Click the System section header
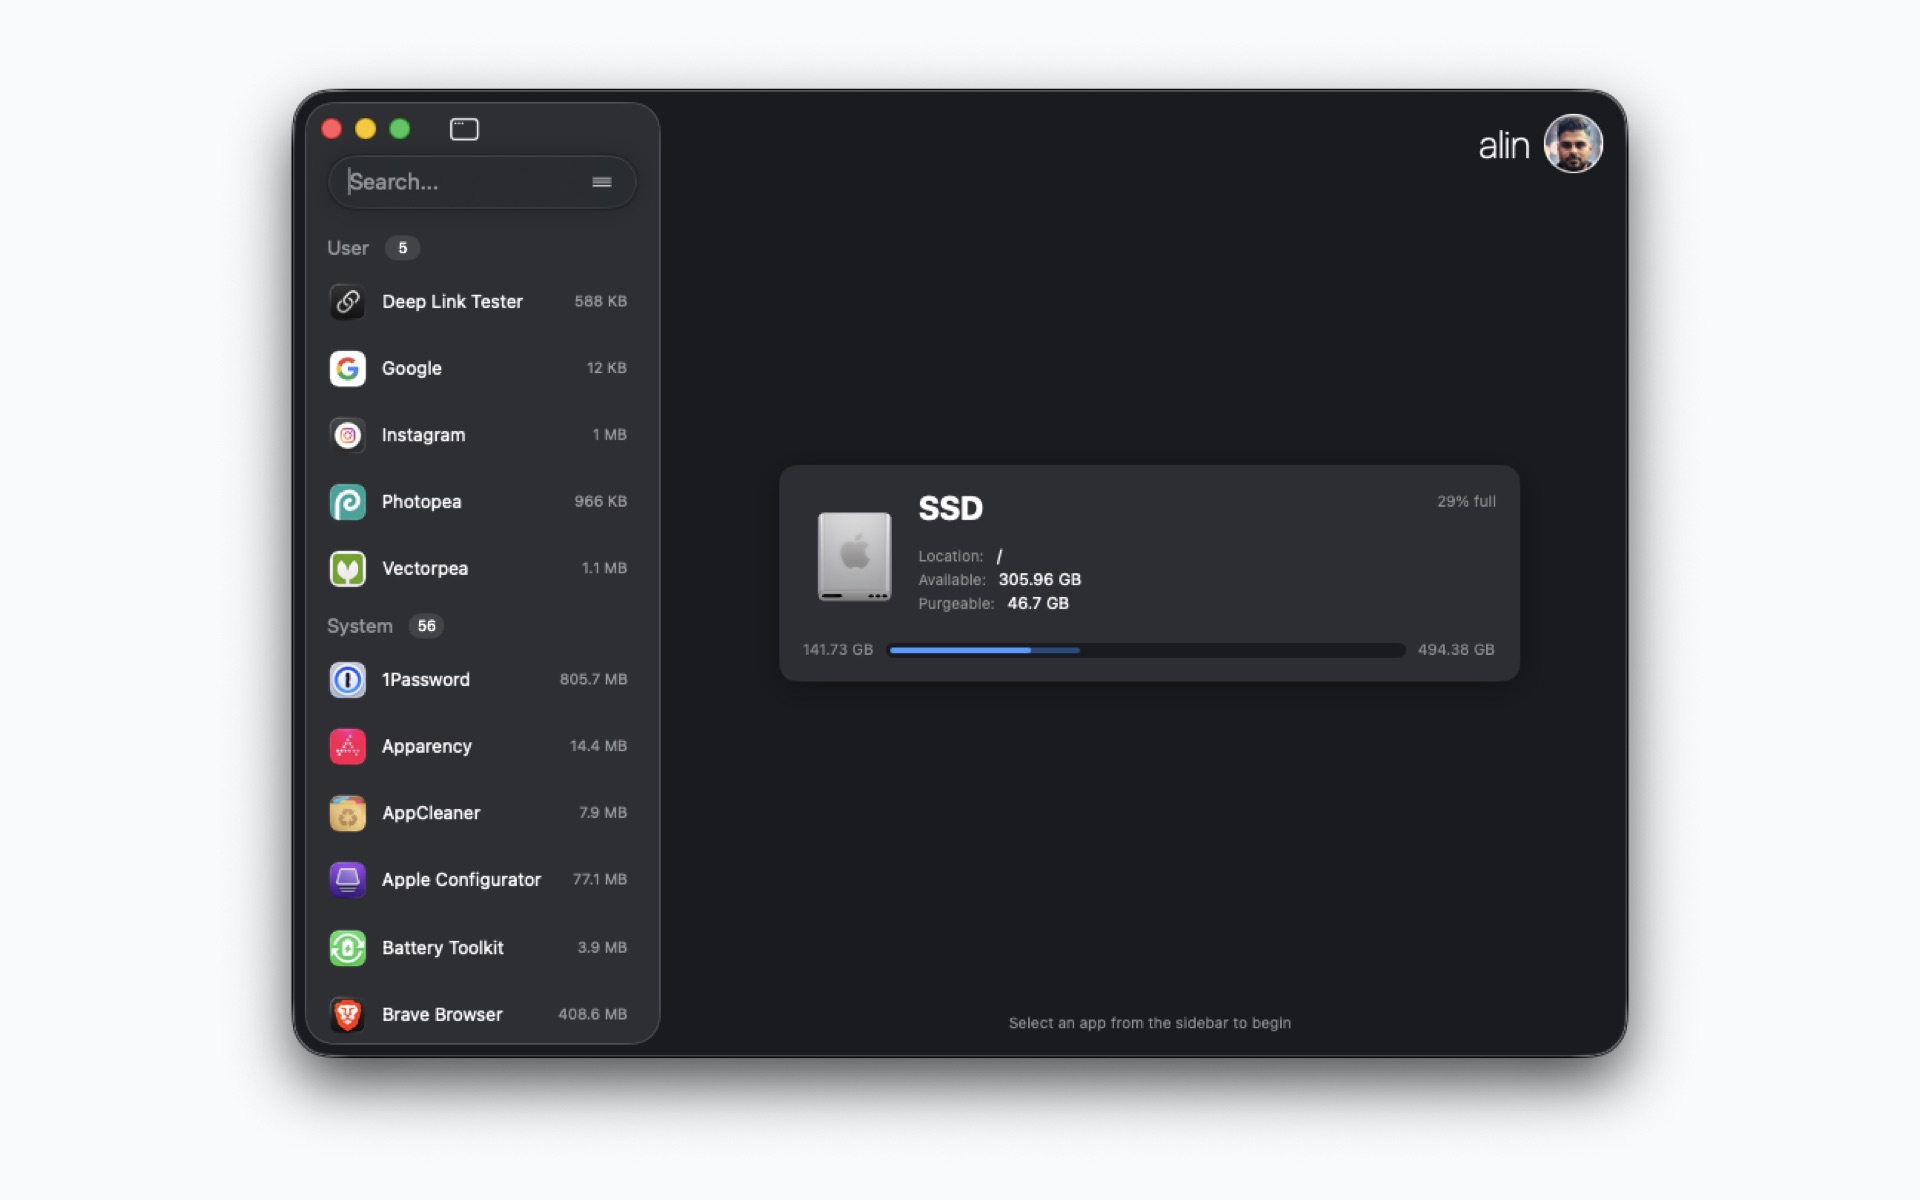The image size is (1920, 1200). point(360,626)
